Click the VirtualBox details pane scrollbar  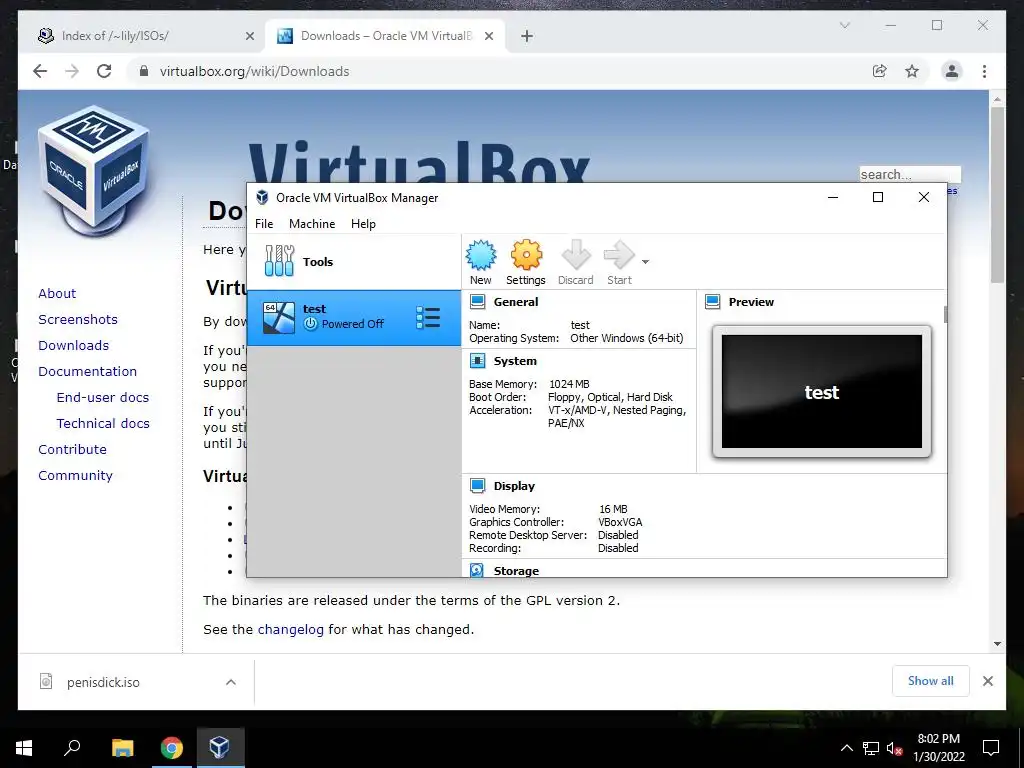click(x=945, y=314)
